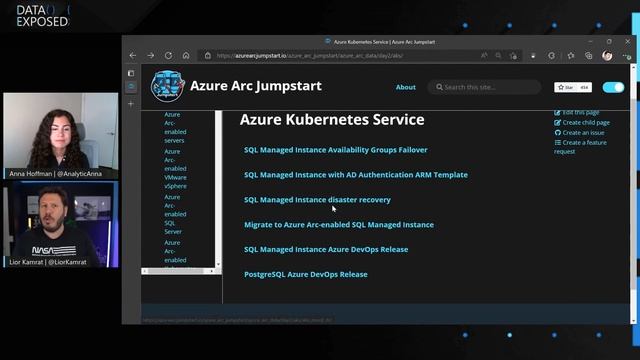
Task: Click the Azure Arc Jumpstart site title
Action: pyautogui.click(x=256, y=86)
